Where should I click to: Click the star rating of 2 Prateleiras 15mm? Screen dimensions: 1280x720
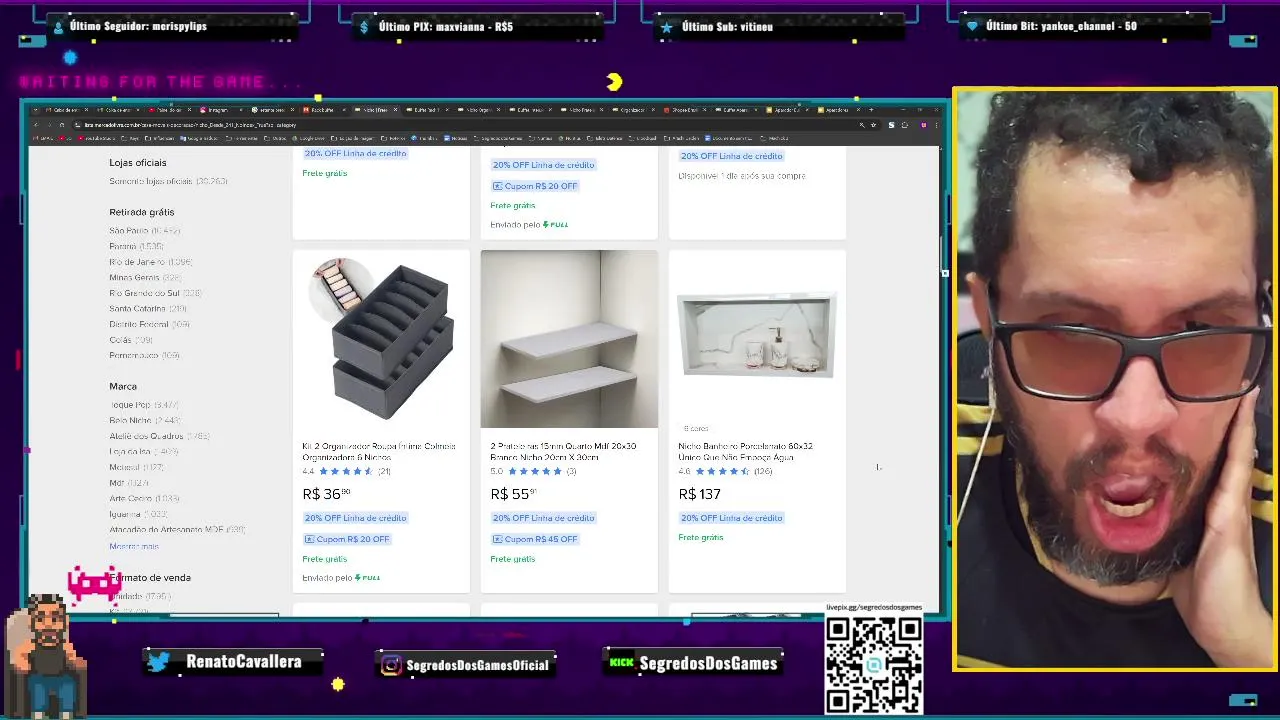[x=535, y=471]
